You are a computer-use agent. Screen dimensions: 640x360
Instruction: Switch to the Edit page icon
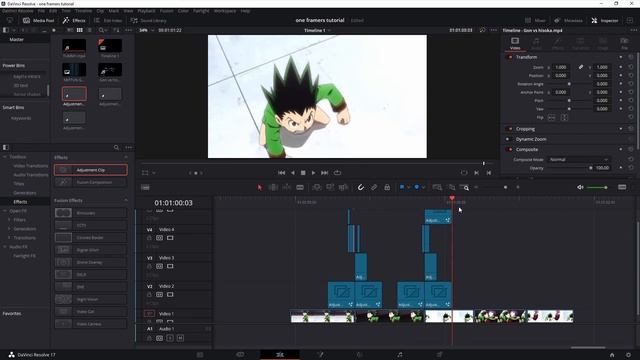pyautogui.click(x=280, y=354)
